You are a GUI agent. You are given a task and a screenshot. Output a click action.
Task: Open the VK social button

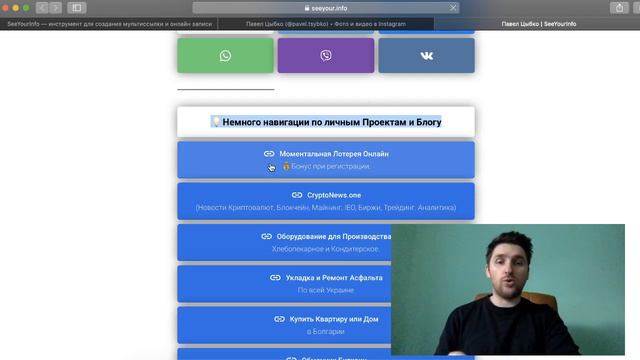click(x=427, y=56)
